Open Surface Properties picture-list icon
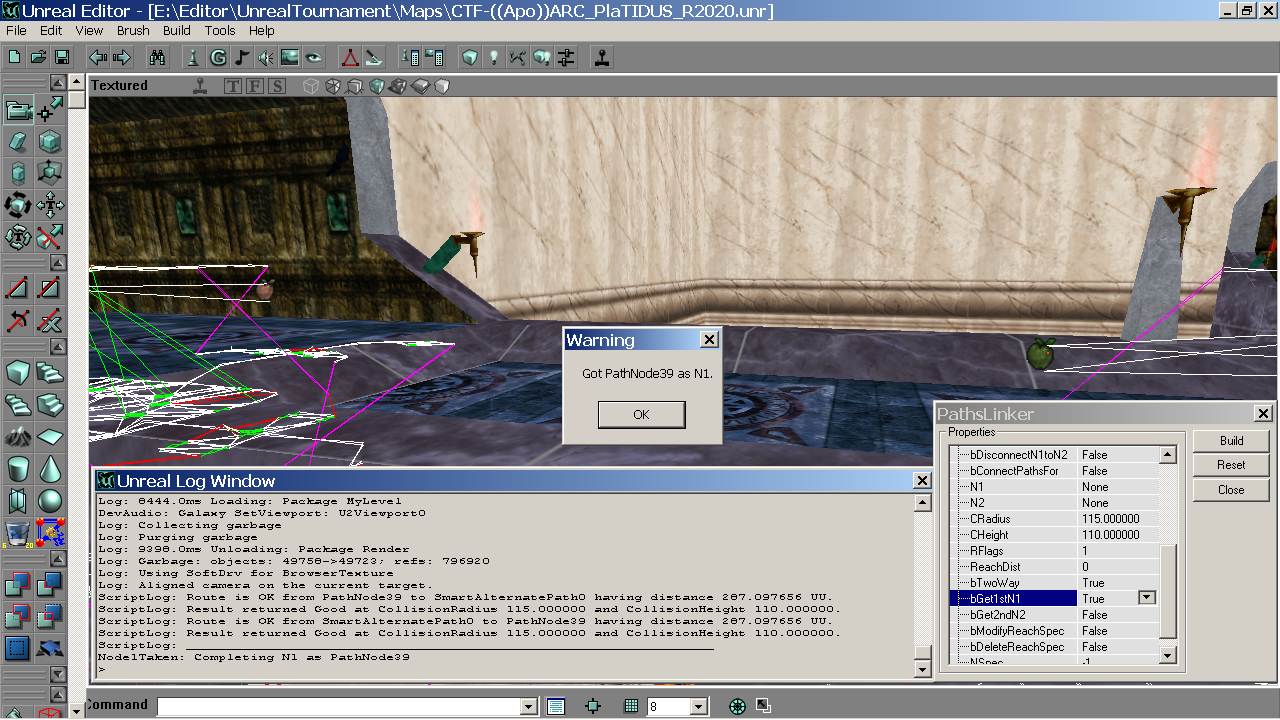The height and width of the screenshot is (720, 1280). pos(434,57)
